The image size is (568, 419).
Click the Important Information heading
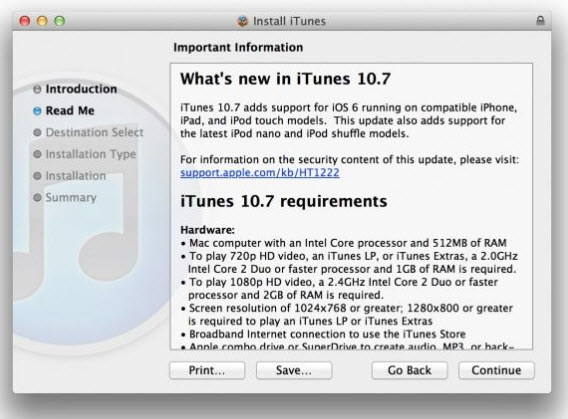[238, 47]
